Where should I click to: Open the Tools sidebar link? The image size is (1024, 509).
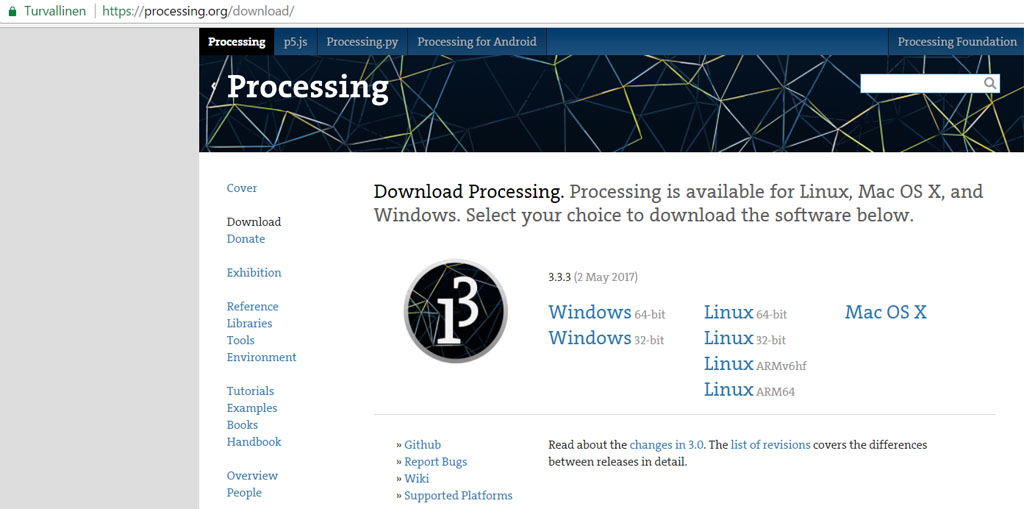pos(240,340)
